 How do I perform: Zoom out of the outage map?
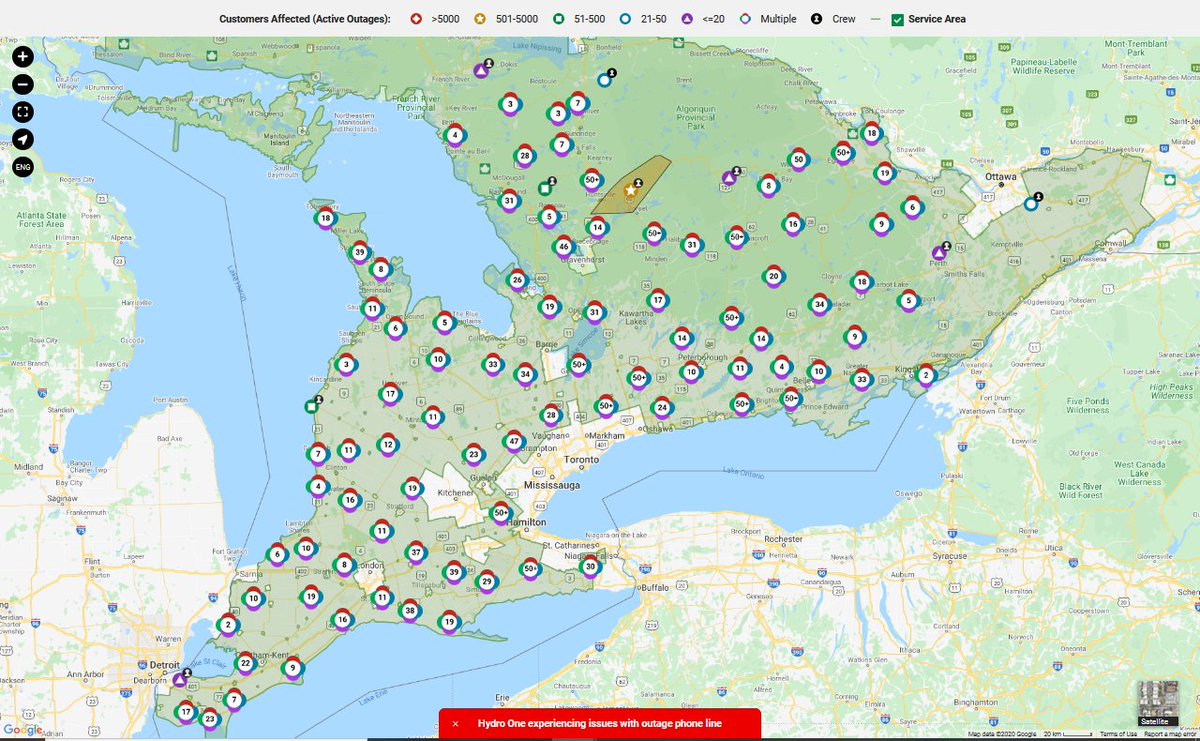pyautogui.click(x=24, y=85)
